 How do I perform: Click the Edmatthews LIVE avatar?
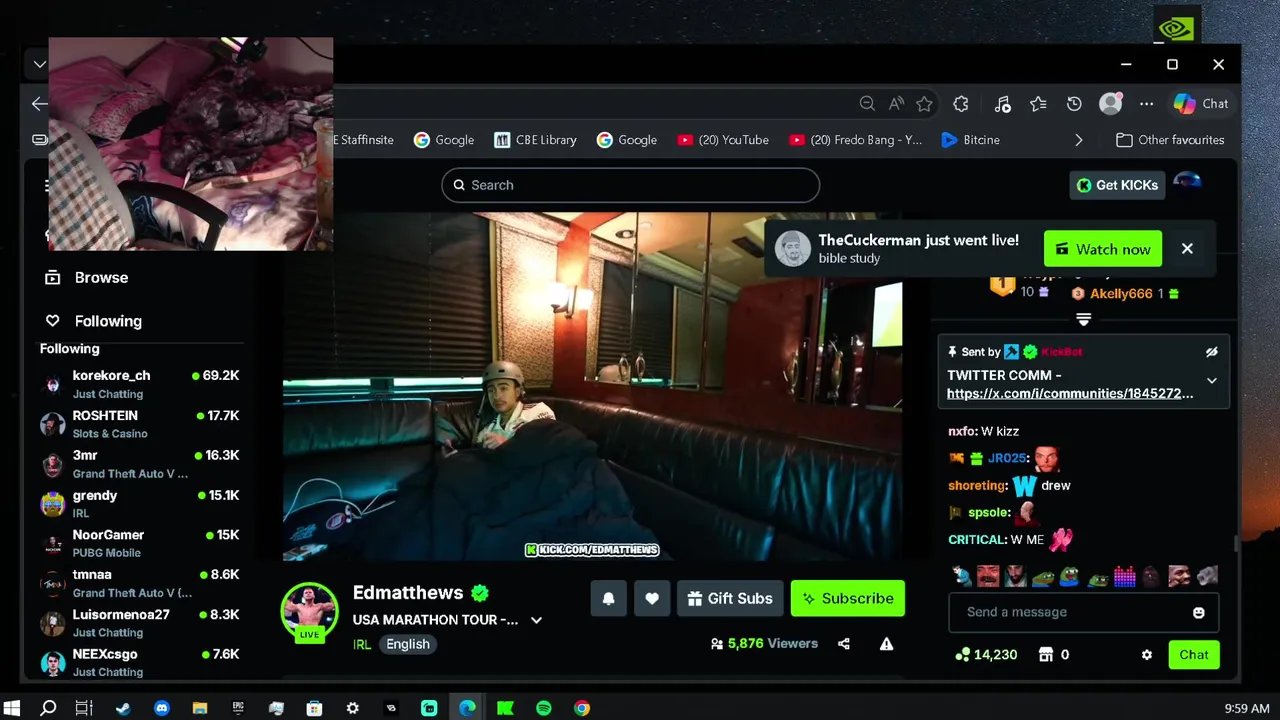point(310,611)
